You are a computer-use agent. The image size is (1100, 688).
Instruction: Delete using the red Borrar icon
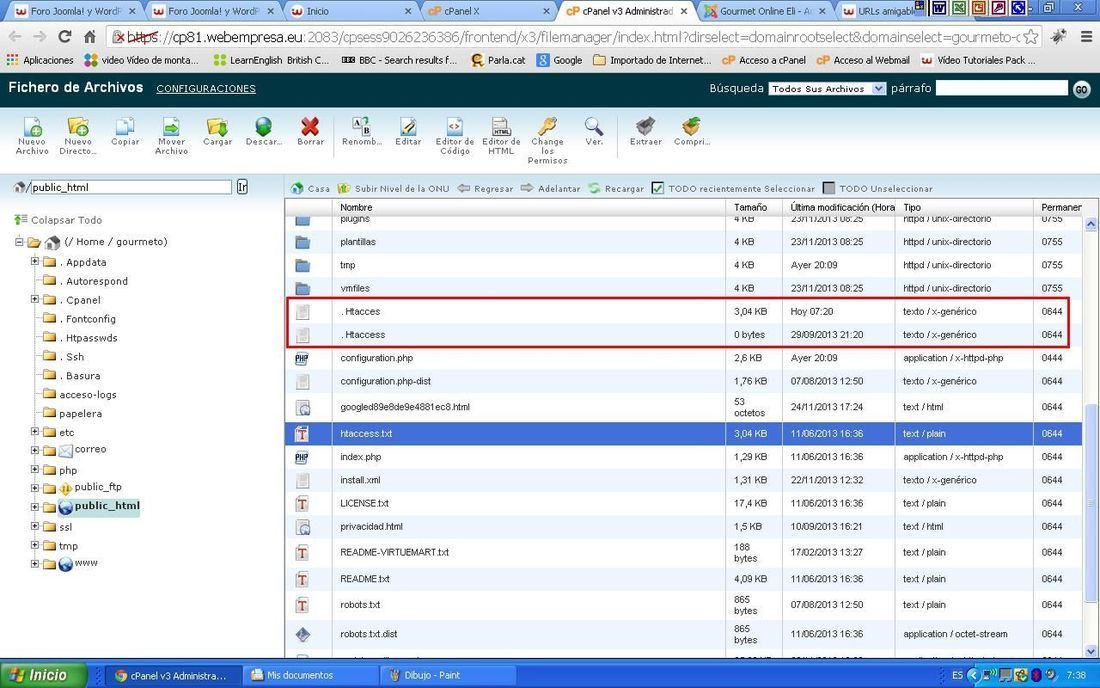310,126
